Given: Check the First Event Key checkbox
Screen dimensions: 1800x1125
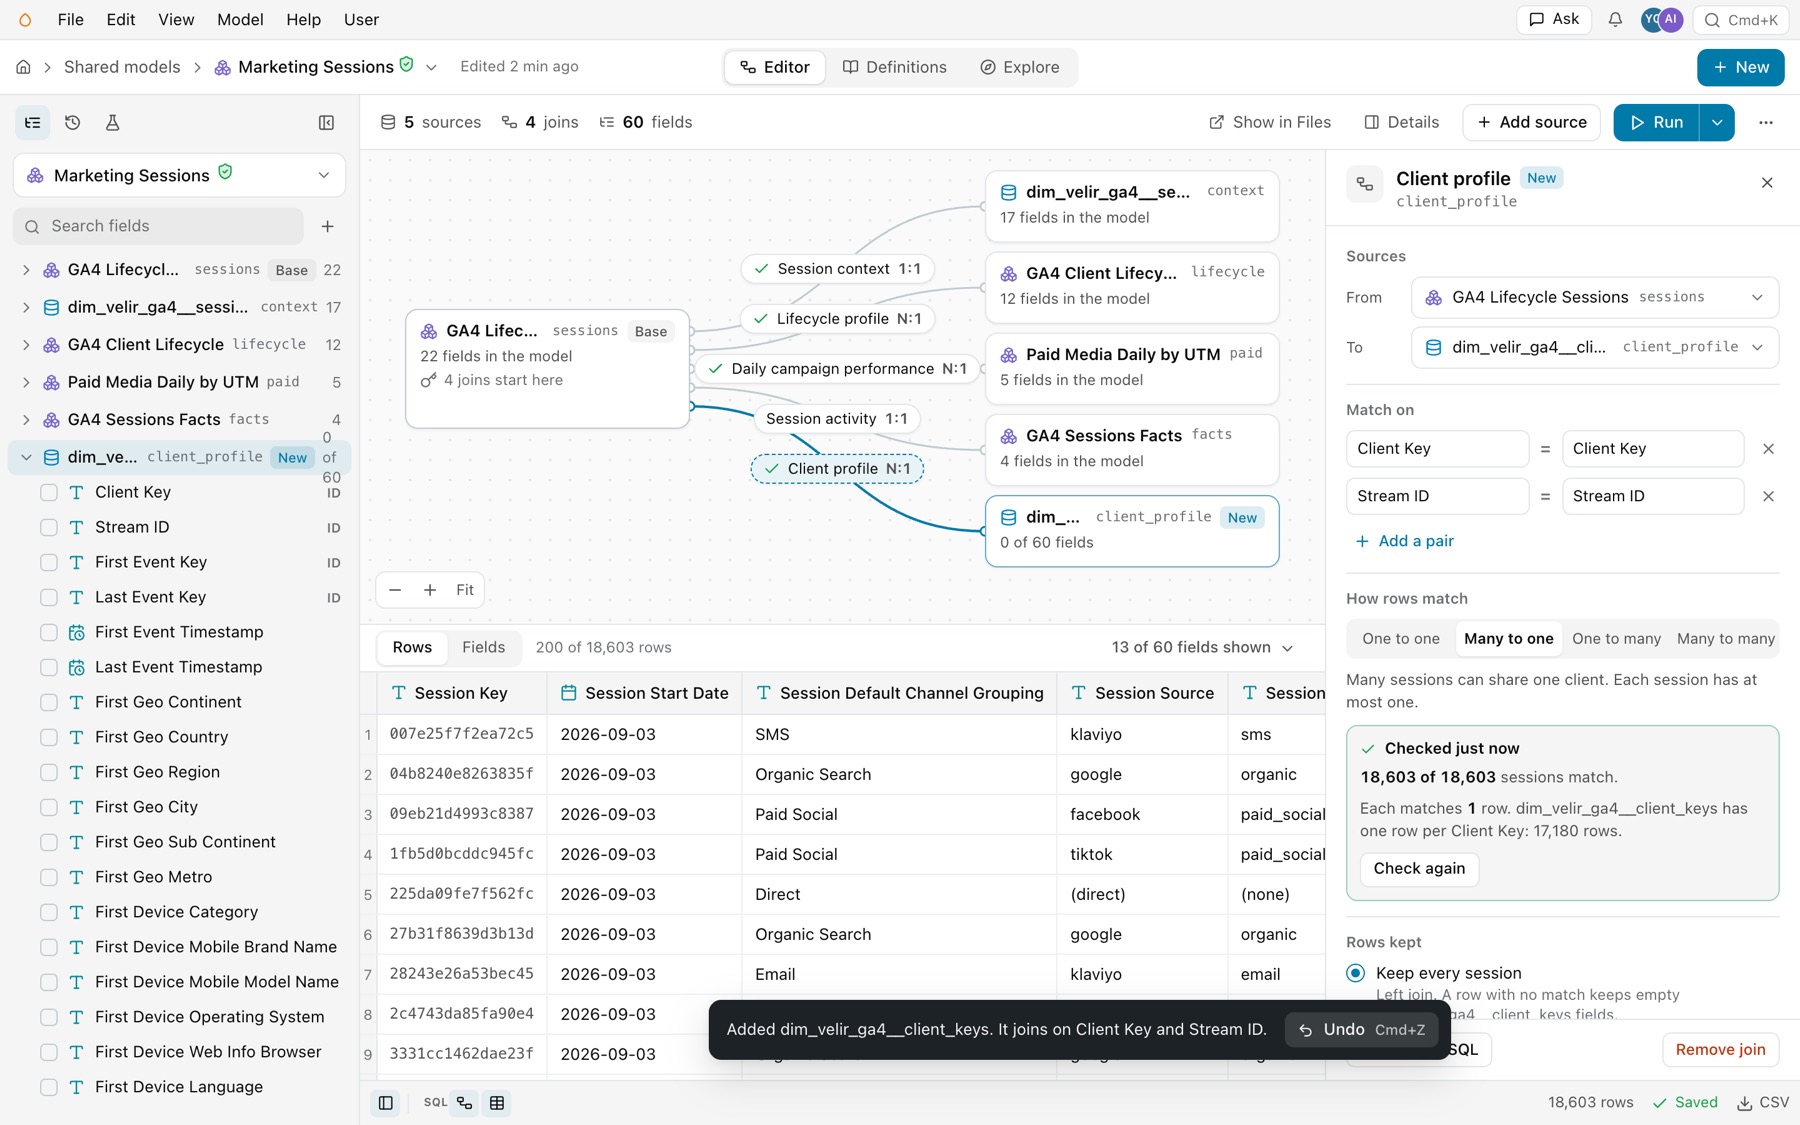Looking at the screenshot, I should (48, 562).
